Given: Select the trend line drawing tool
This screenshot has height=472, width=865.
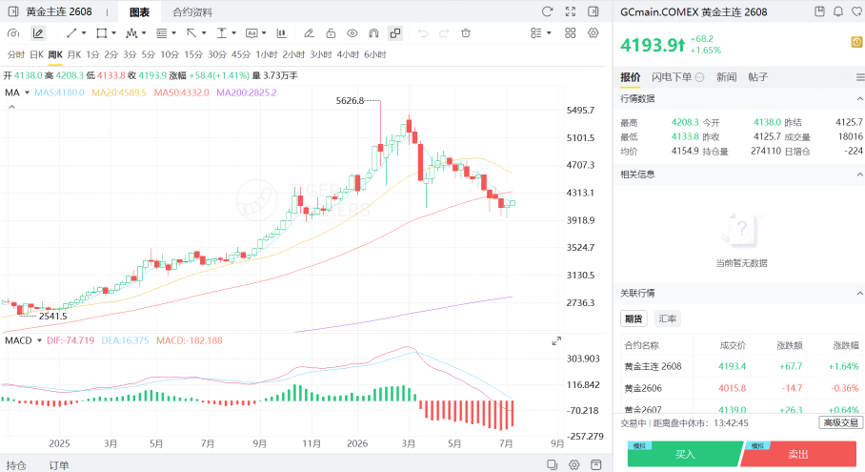Looking at the screenshot, I should point(71,34).
